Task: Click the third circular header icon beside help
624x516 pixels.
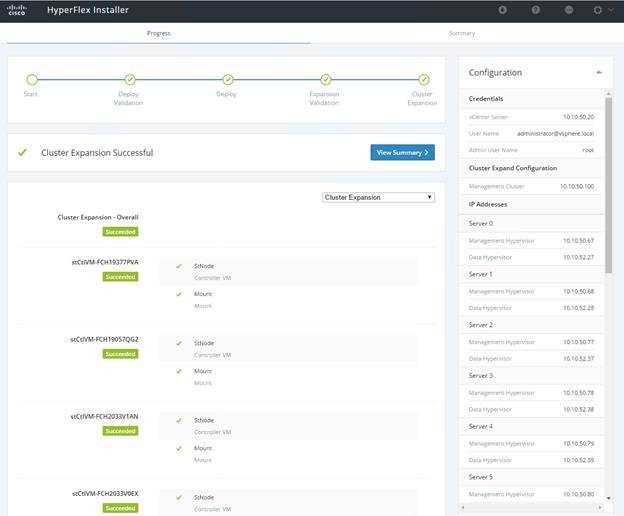Action: tap(569, 10)
